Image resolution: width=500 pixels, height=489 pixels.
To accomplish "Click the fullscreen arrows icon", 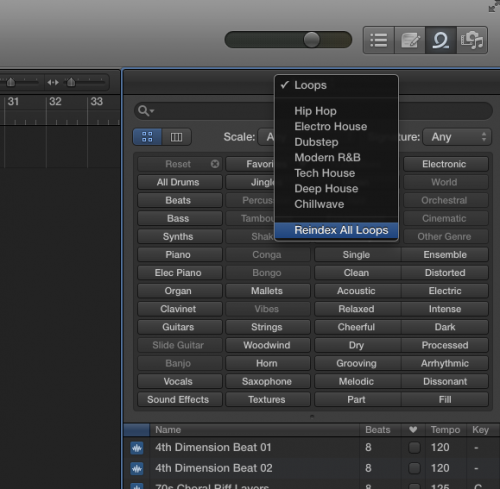I will coord(494,7).
